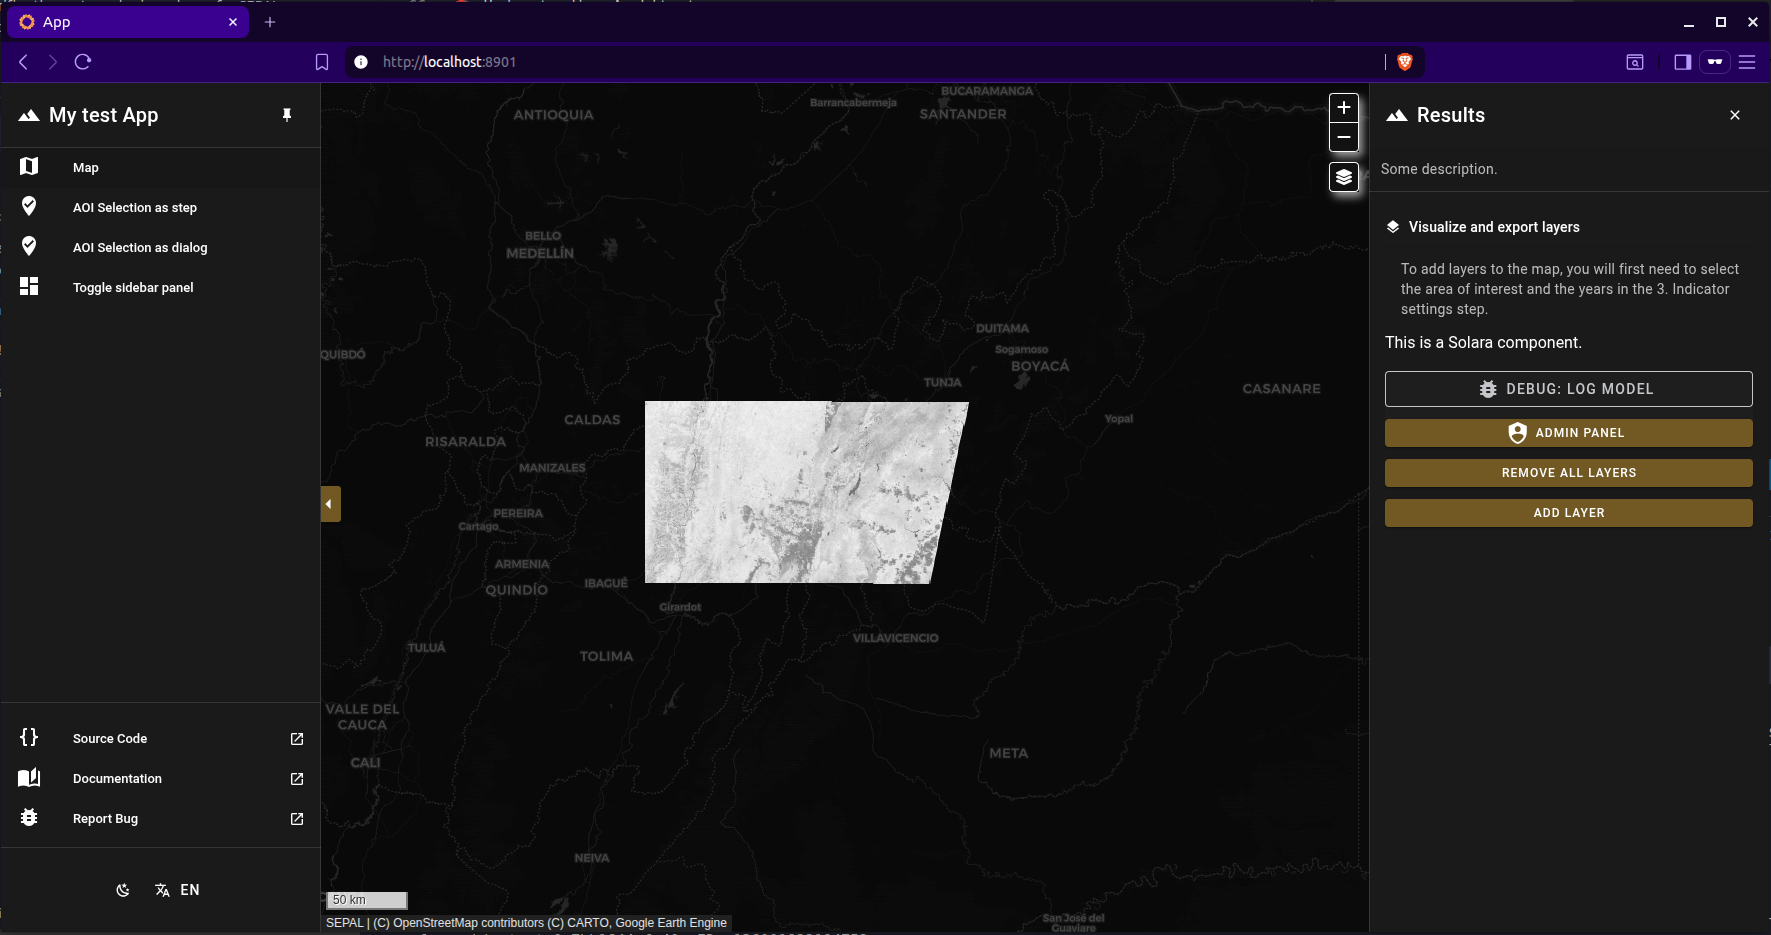Open a new browser tab

coord(270,22)
